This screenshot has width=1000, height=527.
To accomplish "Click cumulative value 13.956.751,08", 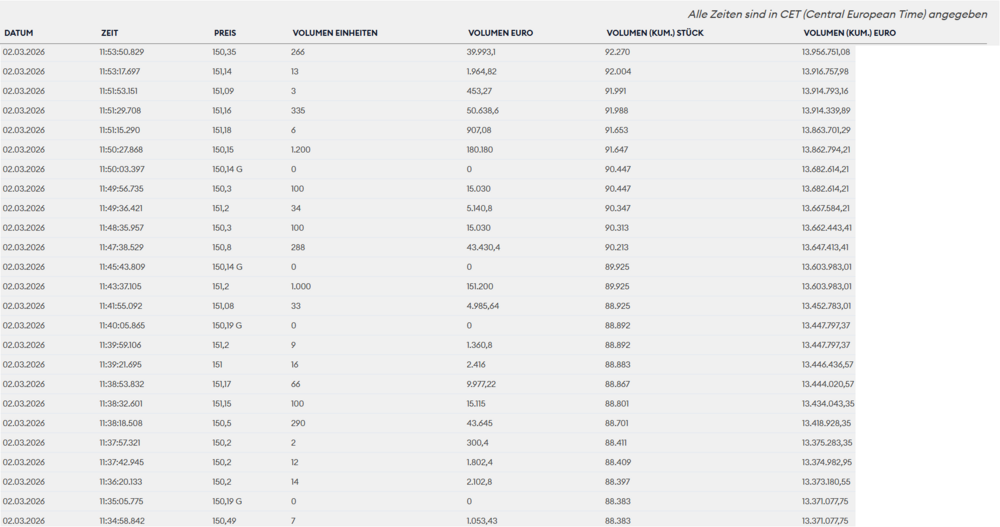I will click(826, 52).
